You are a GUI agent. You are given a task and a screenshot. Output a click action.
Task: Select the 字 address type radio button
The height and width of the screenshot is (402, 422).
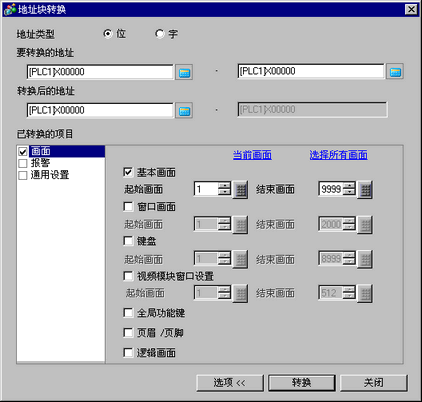pyautogui.click(x=160, y=34)
